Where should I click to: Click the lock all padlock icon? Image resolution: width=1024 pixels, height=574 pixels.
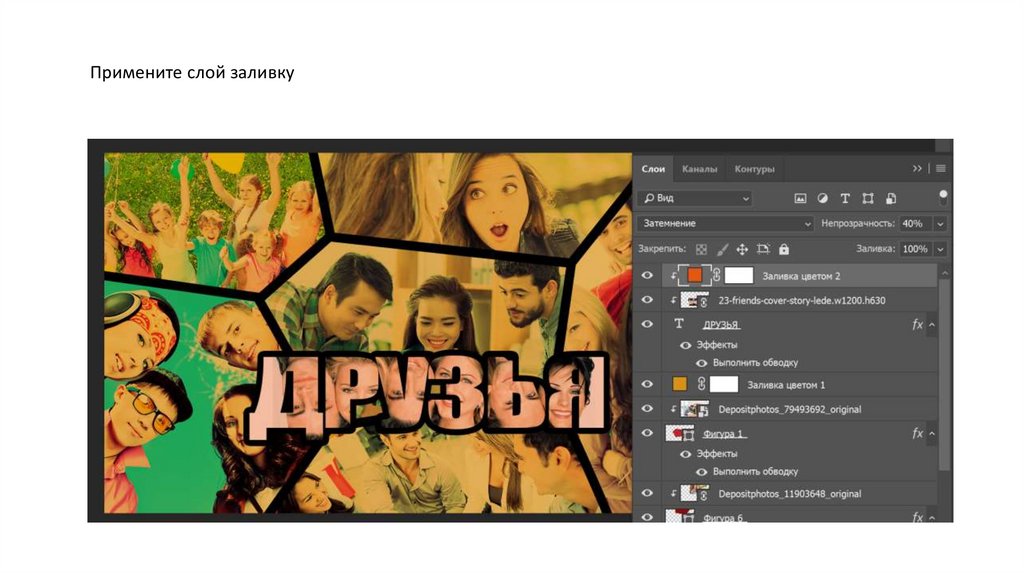tap(784, 249)
